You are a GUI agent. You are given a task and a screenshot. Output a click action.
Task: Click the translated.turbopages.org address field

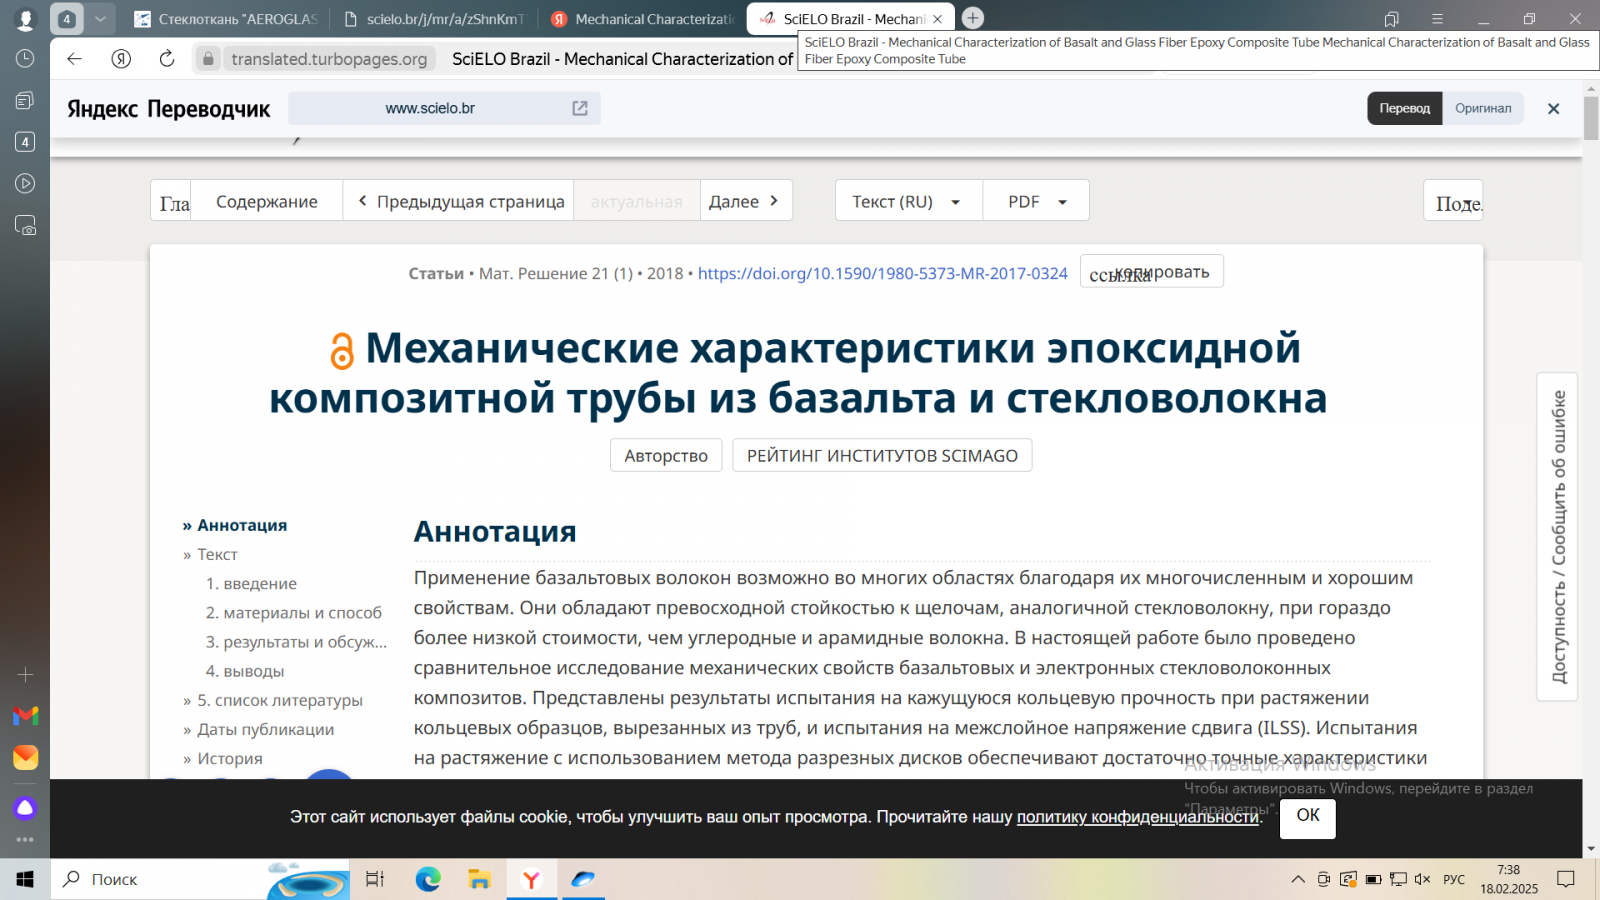329,59
